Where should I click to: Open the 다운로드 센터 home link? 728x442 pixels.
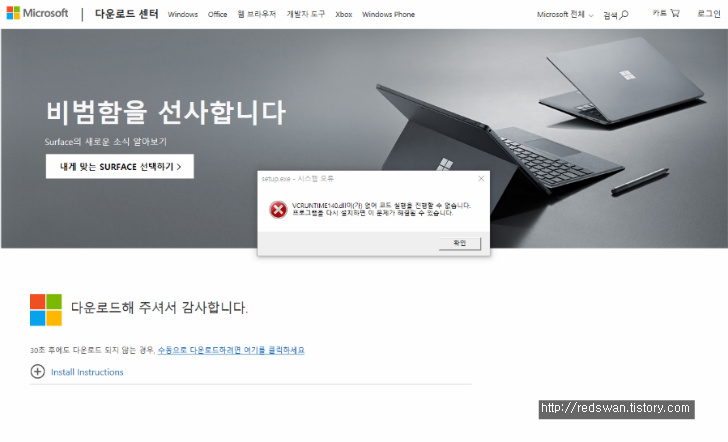pos(126,14)
